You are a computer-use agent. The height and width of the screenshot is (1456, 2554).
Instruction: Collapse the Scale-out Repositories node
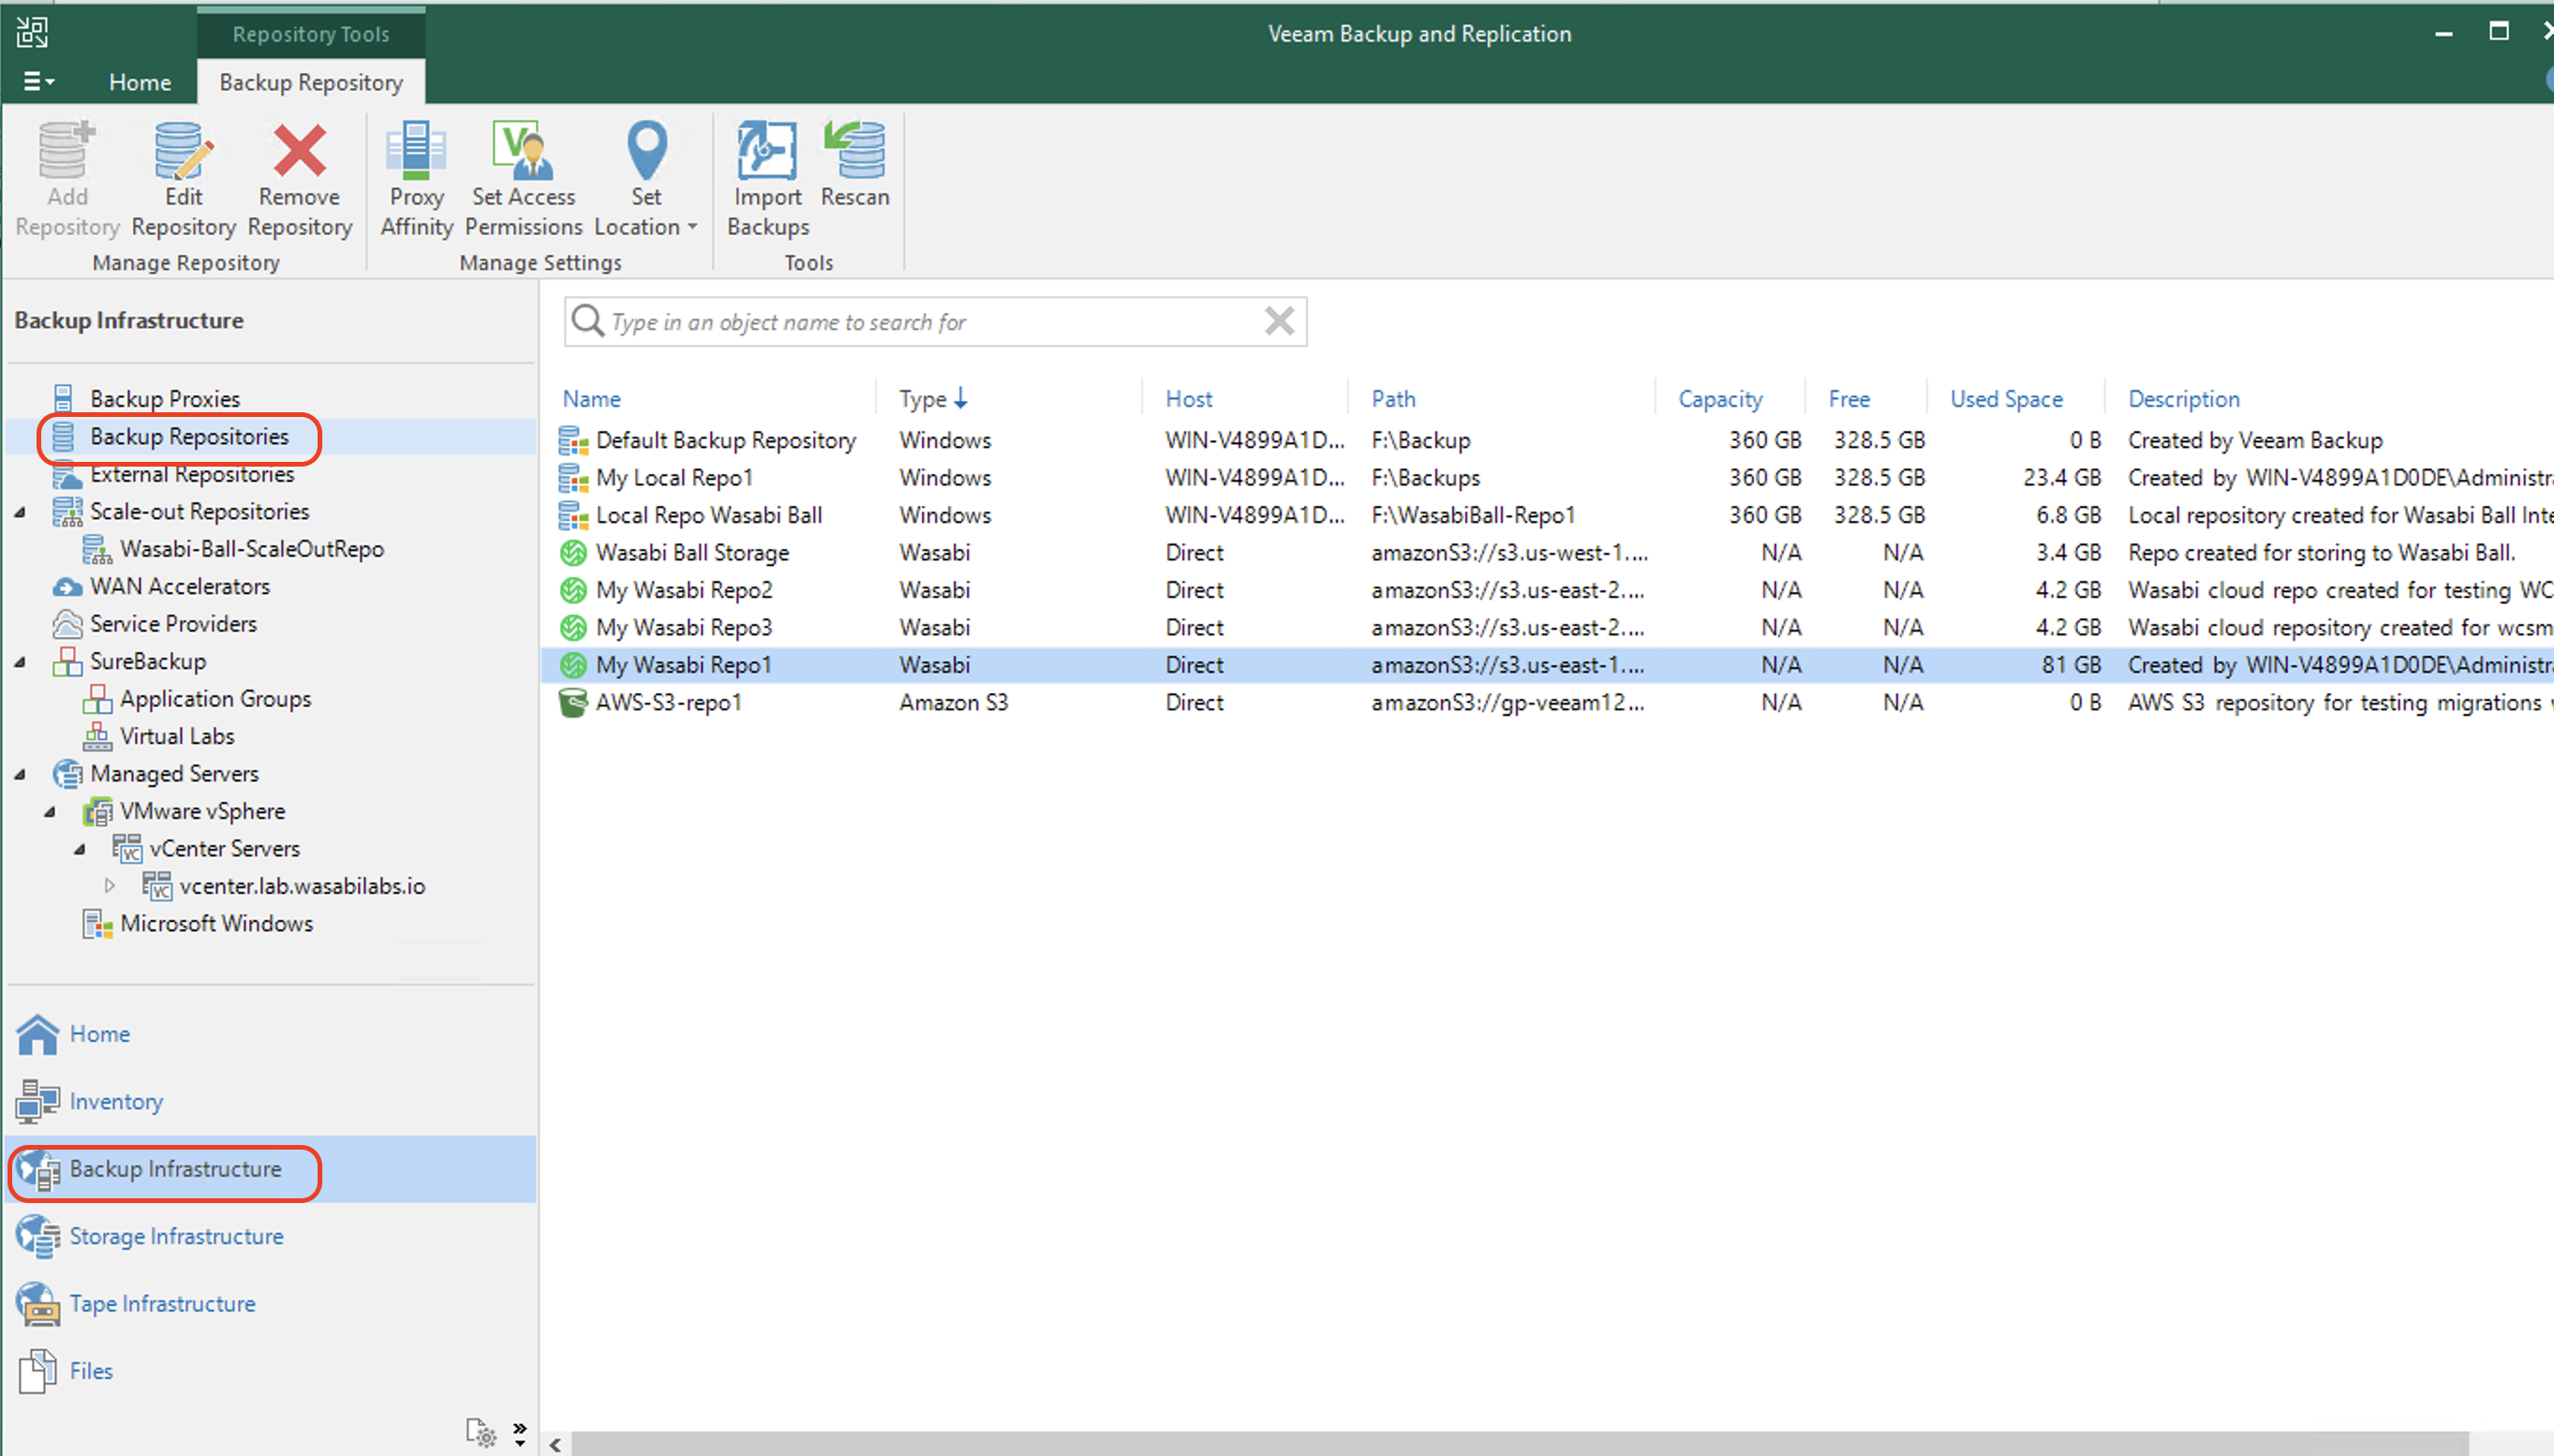pos(20,512)
